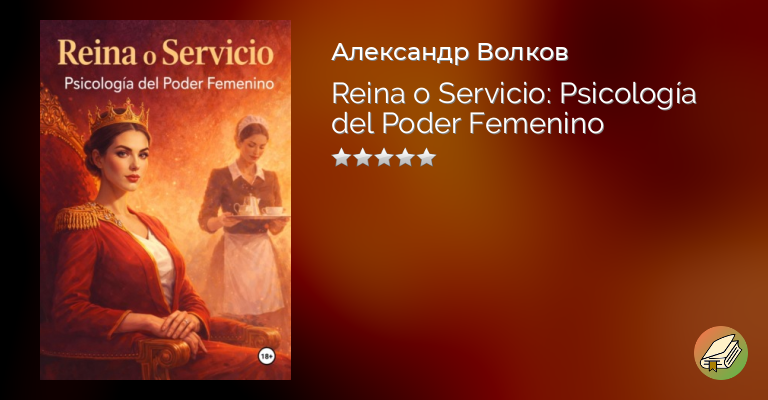Click the 18+ age rating badge
The height and width of the screenshot is (400, 768).
(x=266, y=356)
